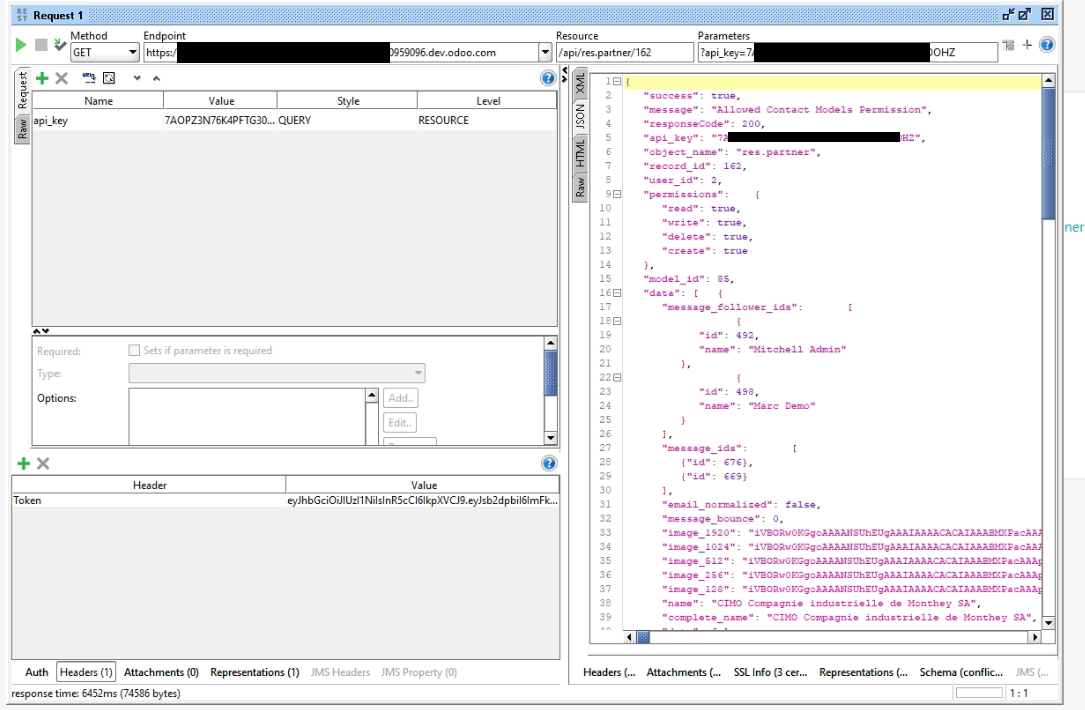Viewport: 1085px width, 710px height.
Task: Switch to the XML response view tab
Action: pyautogui.click(x=579, y=84)
